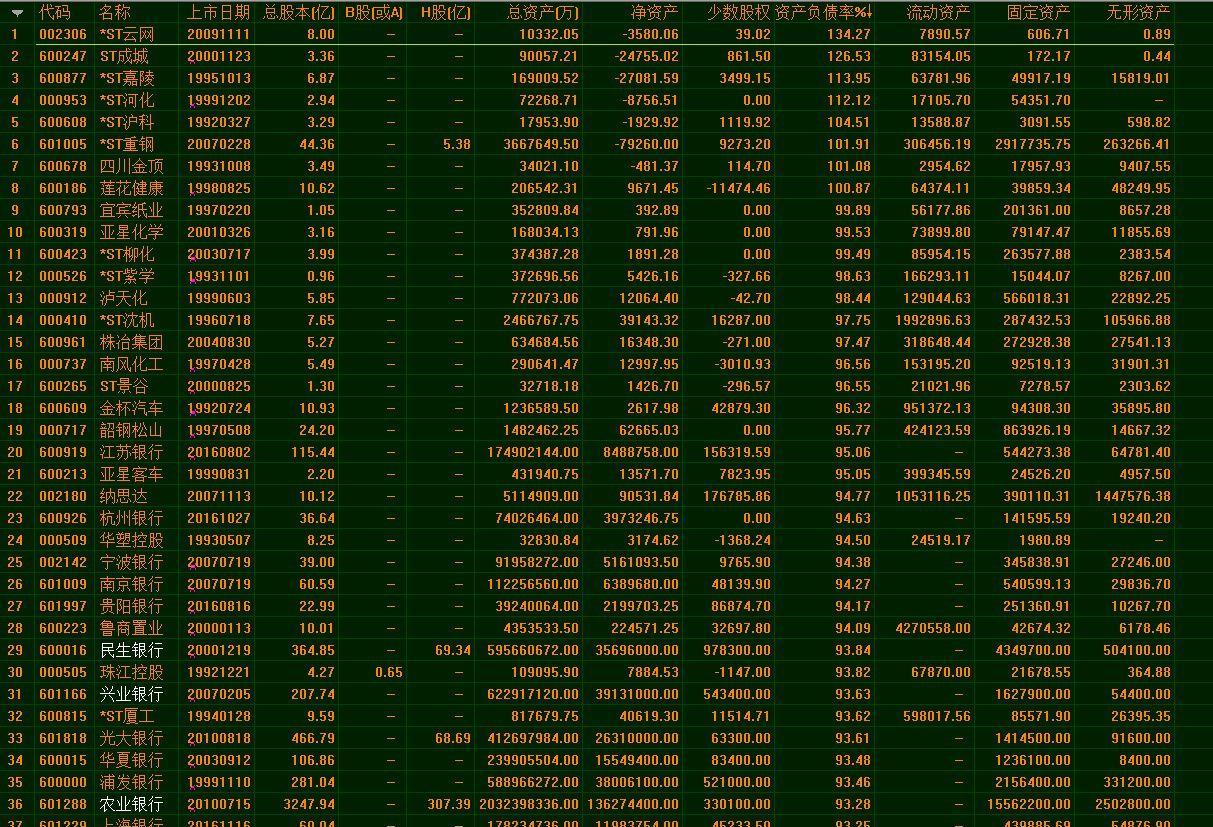Select stock name 农业银行
1213x827 pixels.
tap(131, 804)
